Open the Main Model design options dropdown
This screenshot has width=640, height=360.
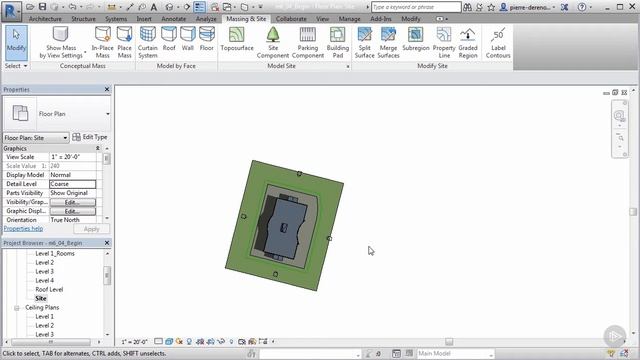pos(455,354)
